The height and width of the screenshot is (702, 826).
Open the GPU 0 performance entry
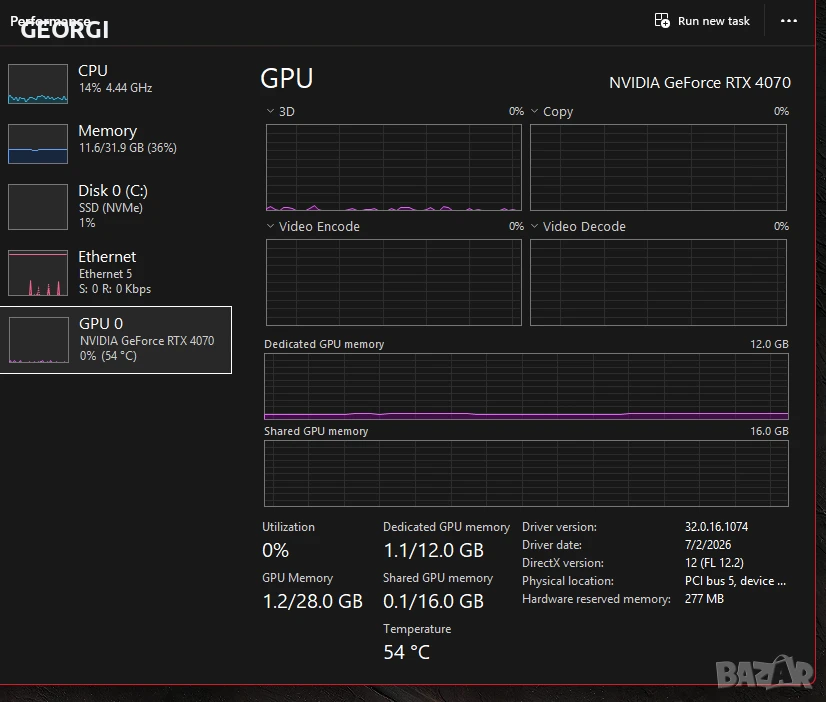point(116,340)
